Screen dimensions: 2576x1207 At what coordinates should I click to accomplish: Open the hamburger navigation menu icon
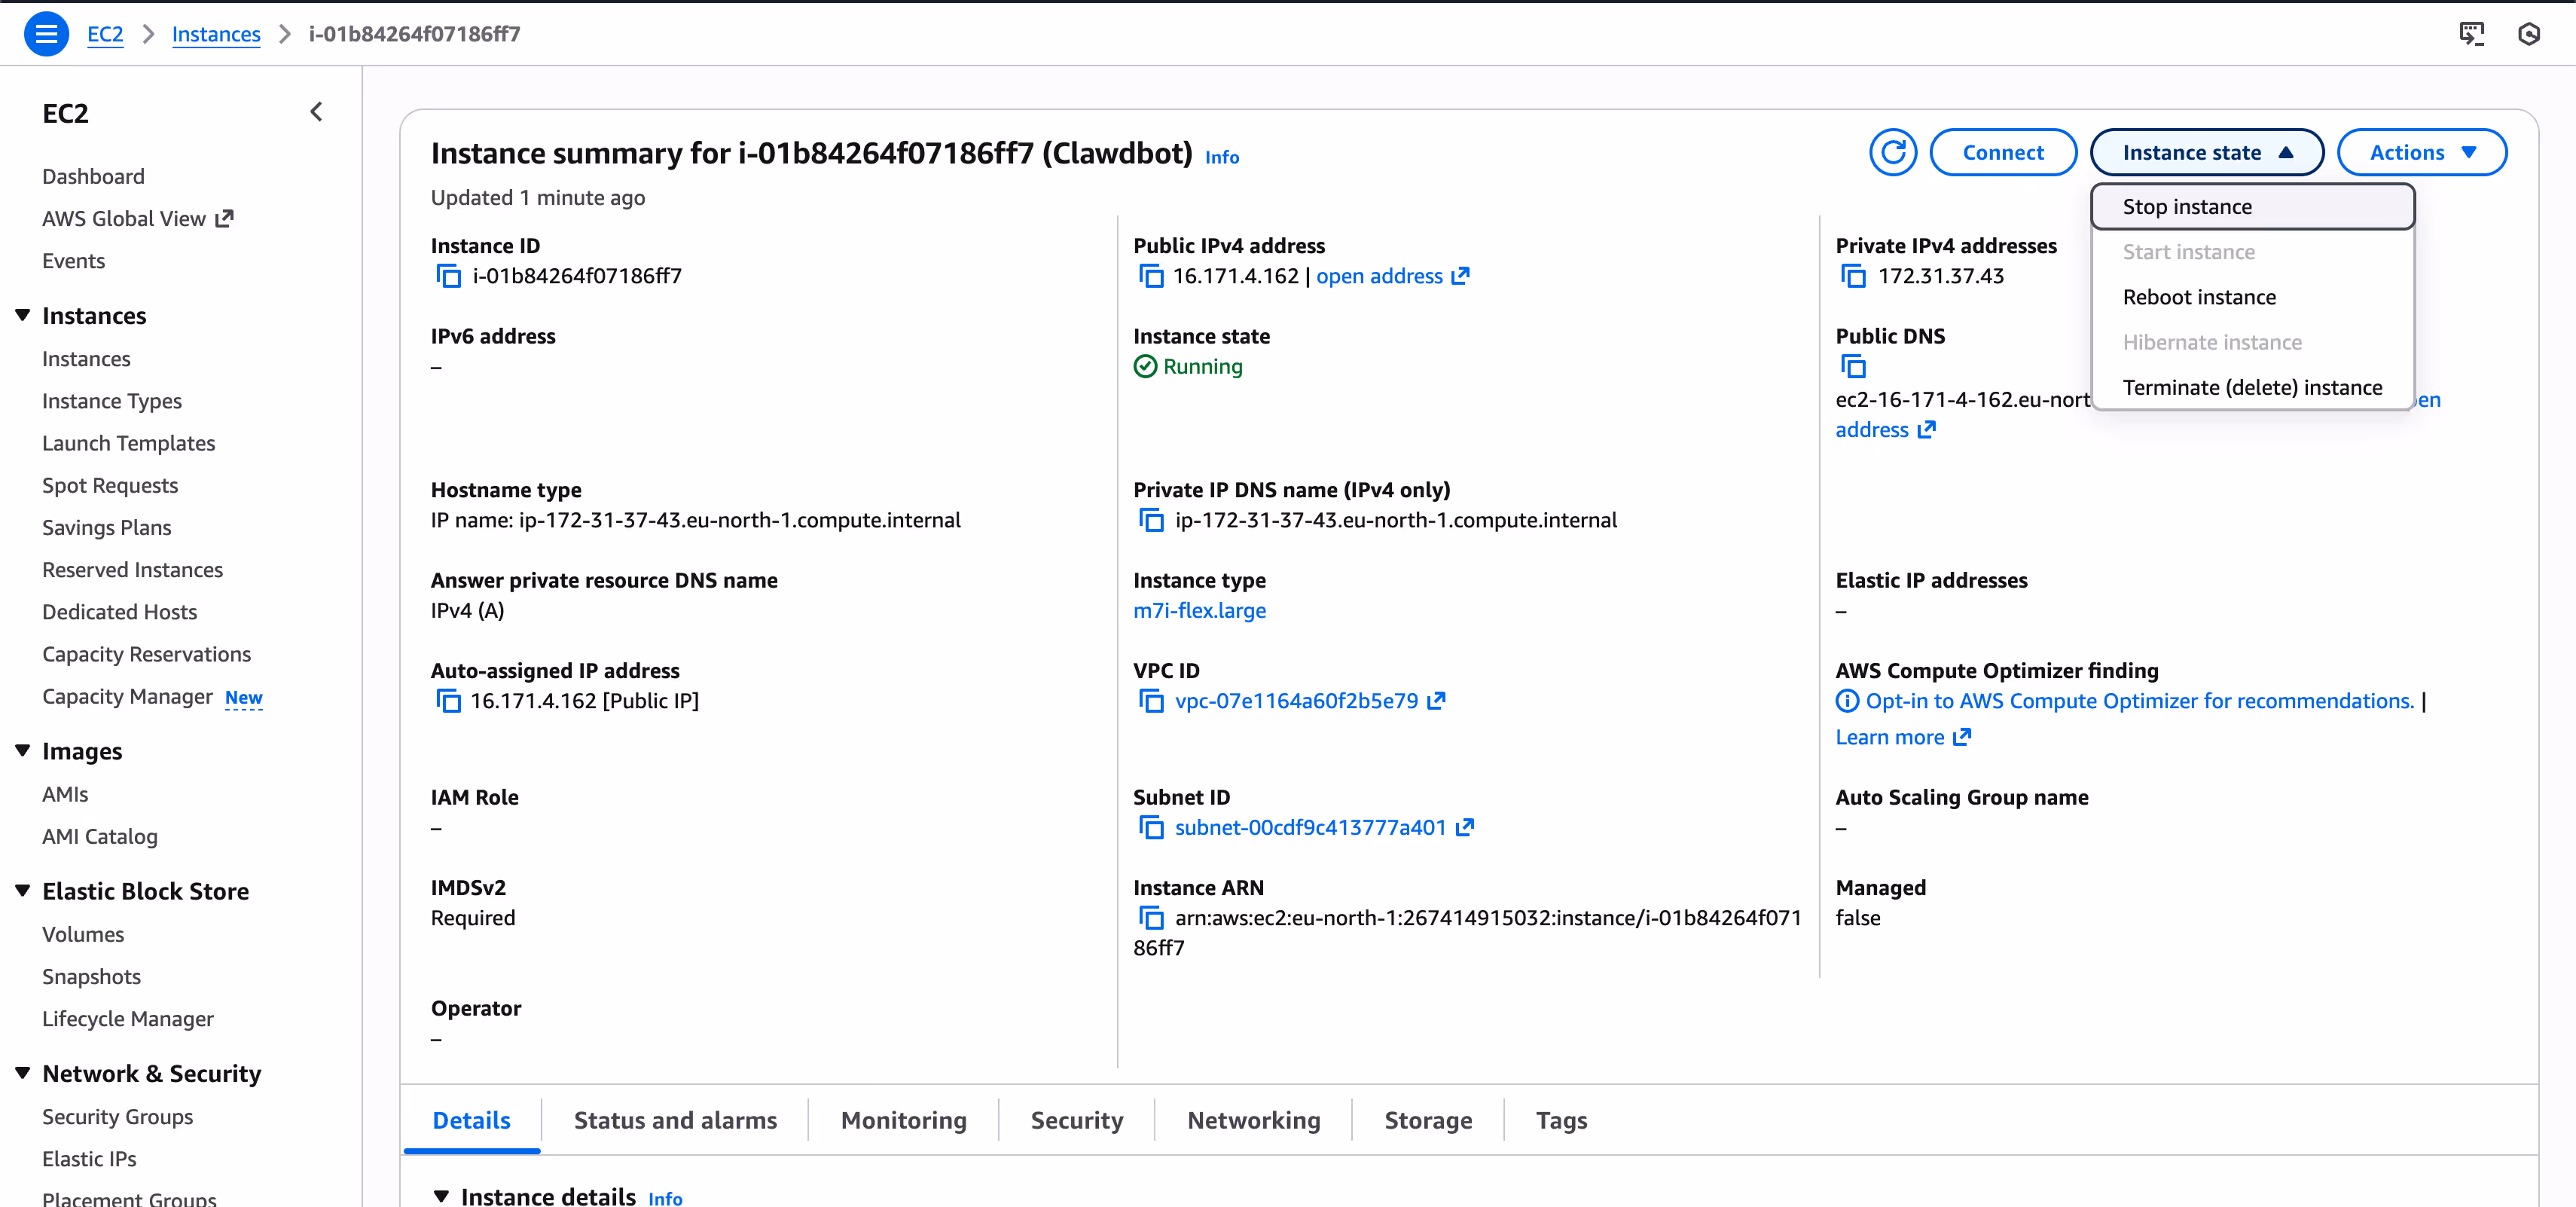[x=46, y=34]
